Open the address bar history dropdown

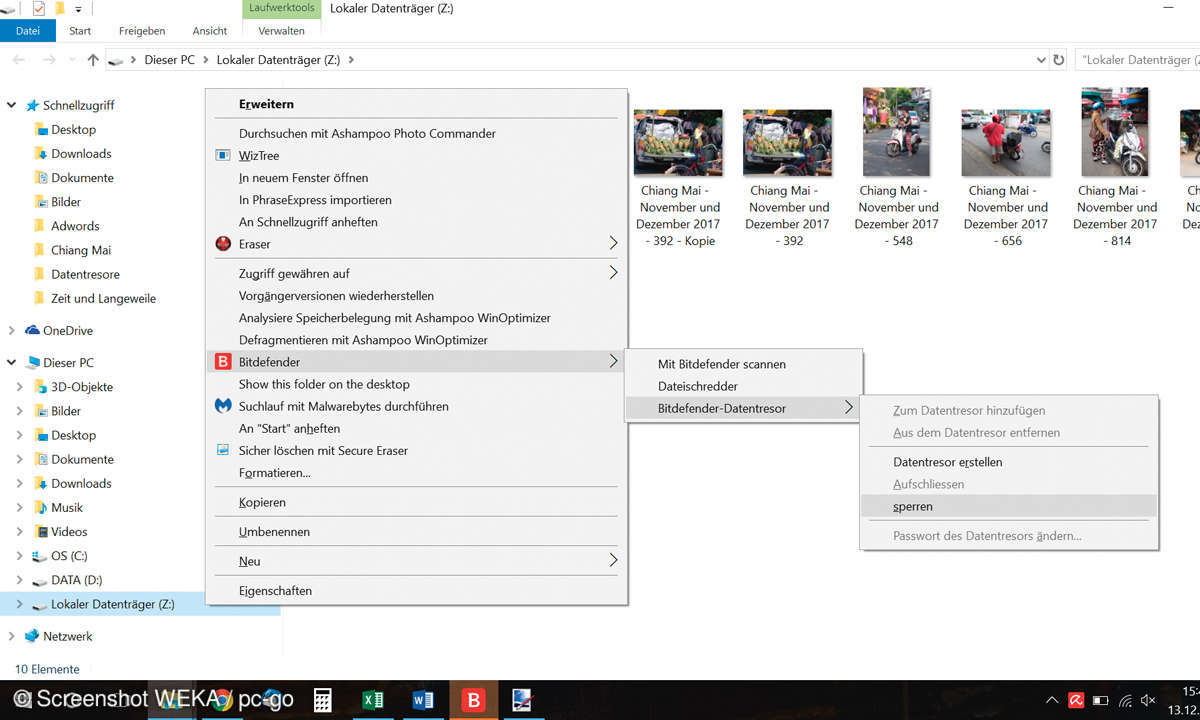(x=1042, y=60)
